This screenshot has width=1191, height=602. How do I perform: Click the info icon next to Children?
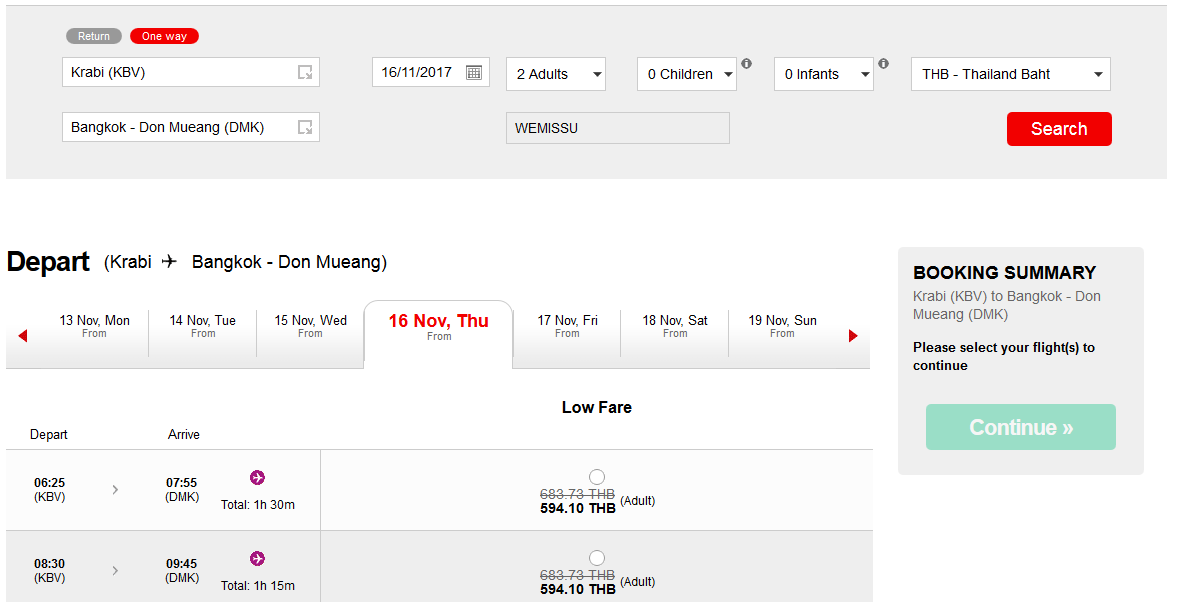pos(747,64)
